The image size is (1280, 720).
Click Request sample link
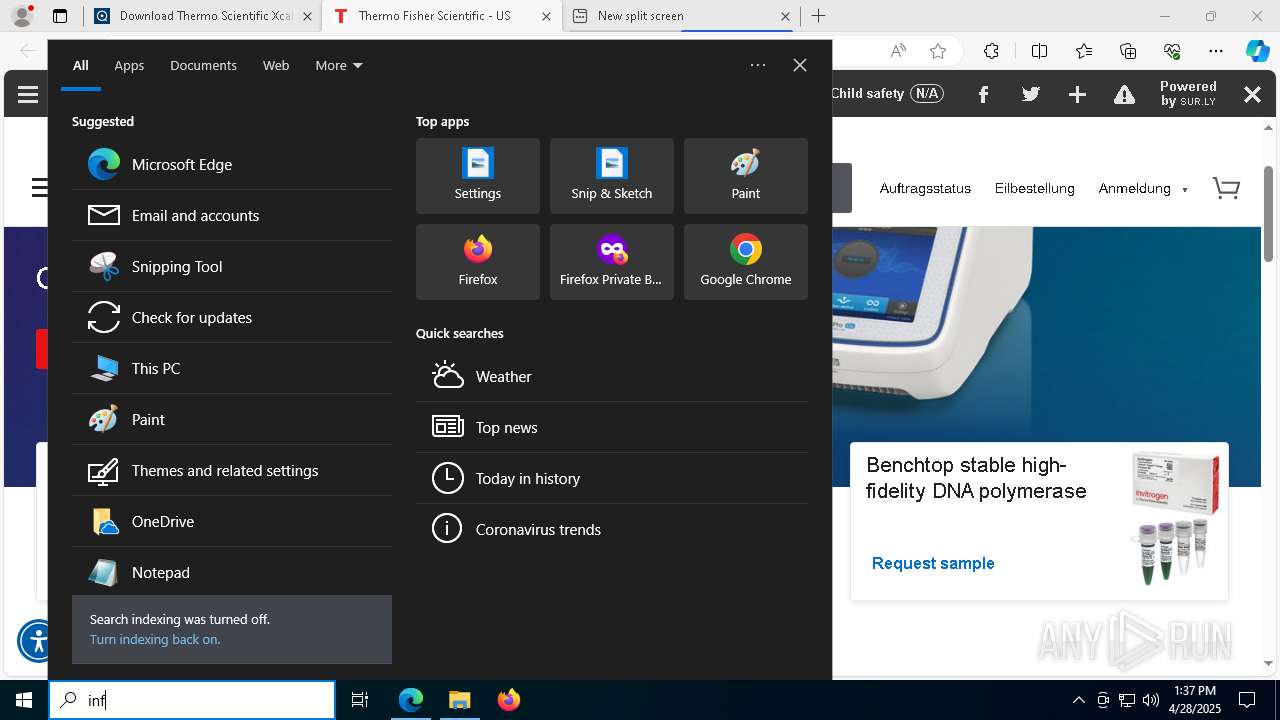pyautogui.click(x=933, y=563)
